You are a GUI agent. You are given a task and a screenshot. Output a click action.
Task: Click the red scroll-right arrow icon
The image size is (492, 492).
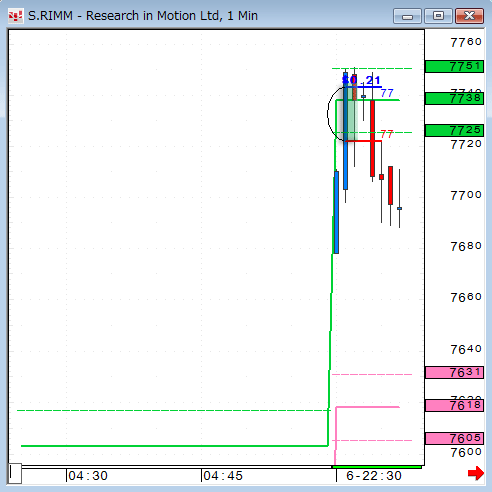pyautogui.click(x=476, y=473)
